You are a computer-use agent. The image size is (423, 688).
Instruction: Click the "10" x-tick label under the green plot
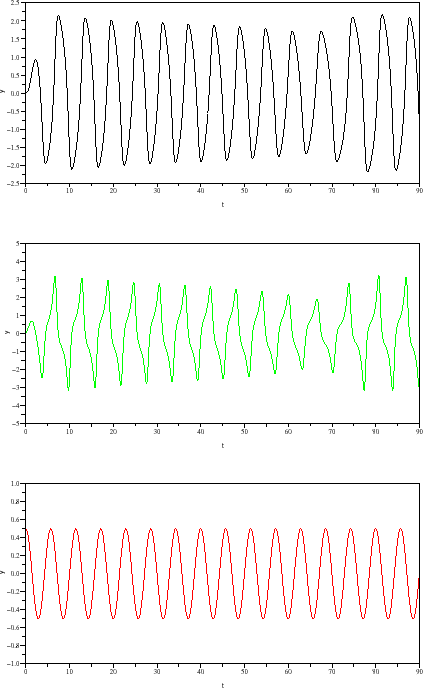(x=69, y=432)
